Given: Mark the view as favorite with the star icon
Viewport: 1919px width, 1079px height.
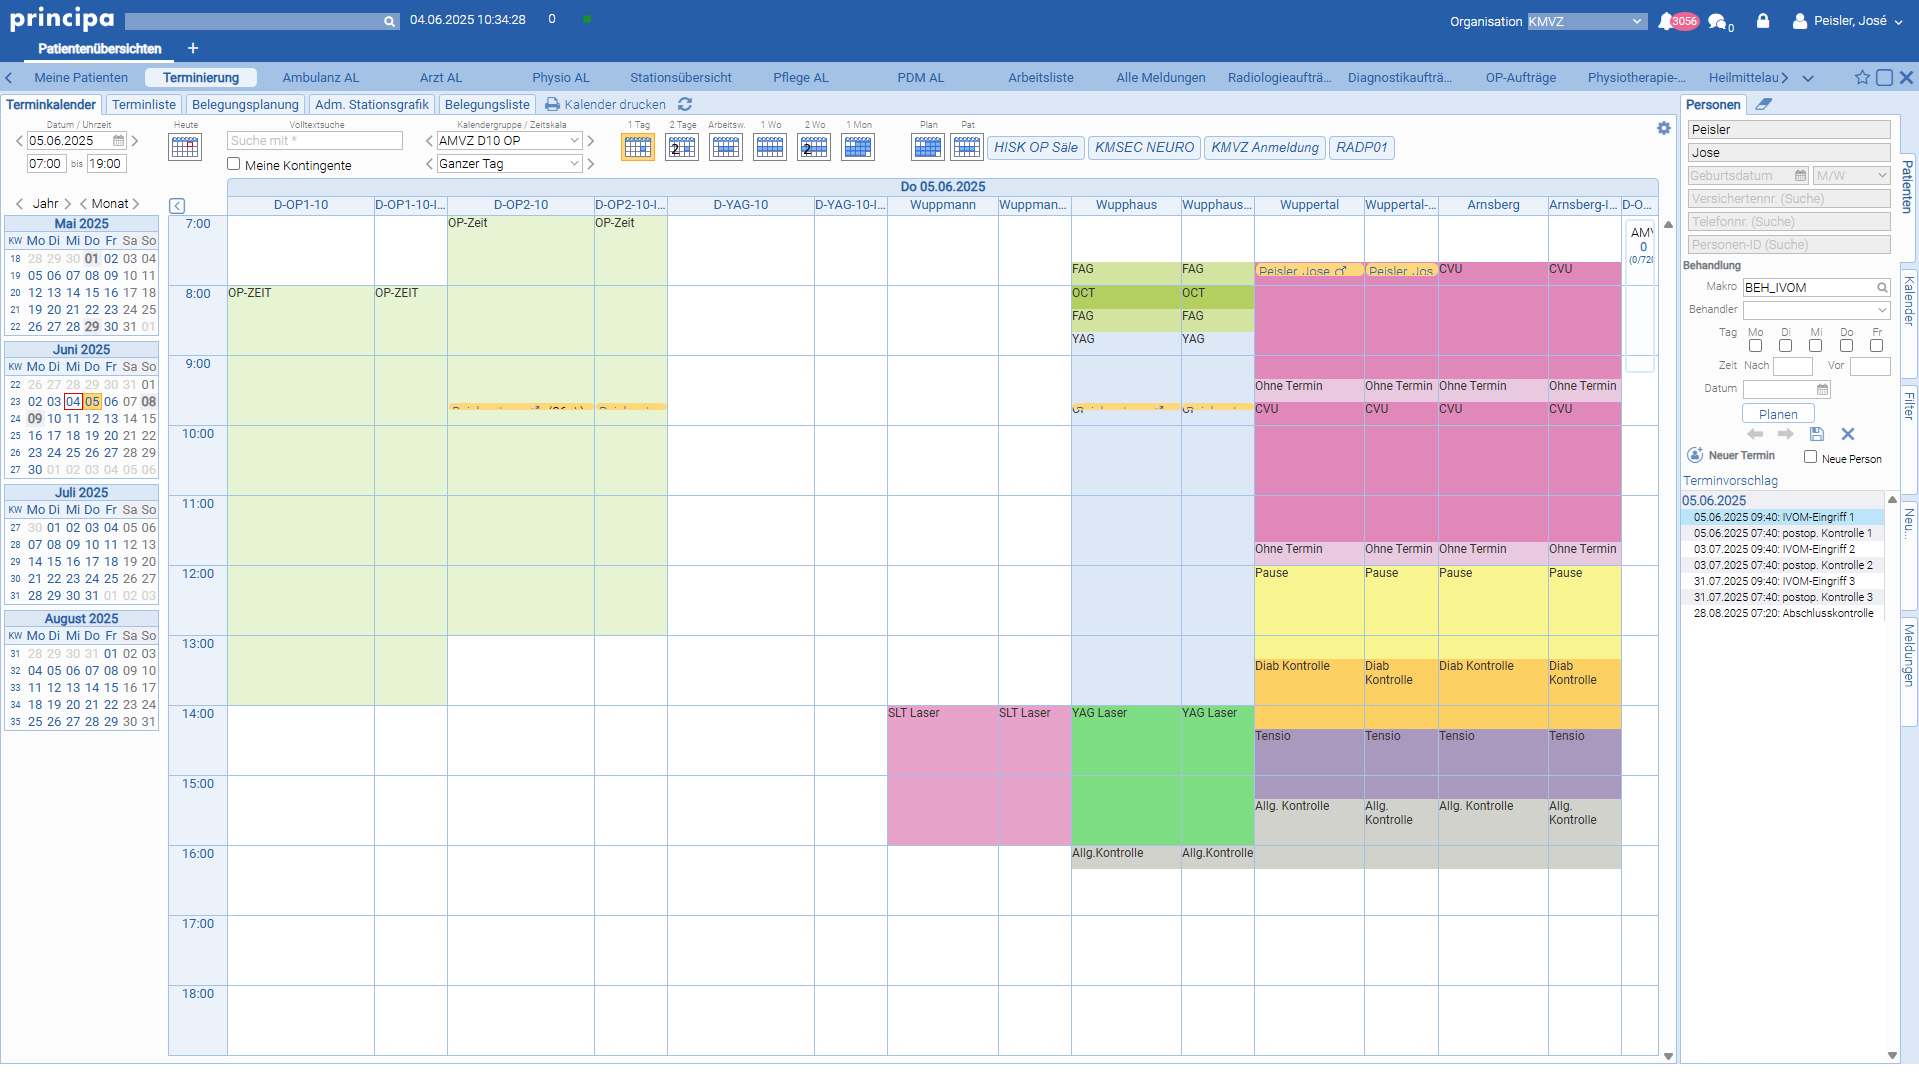Looking at the screenshot, I should 1862,77.
